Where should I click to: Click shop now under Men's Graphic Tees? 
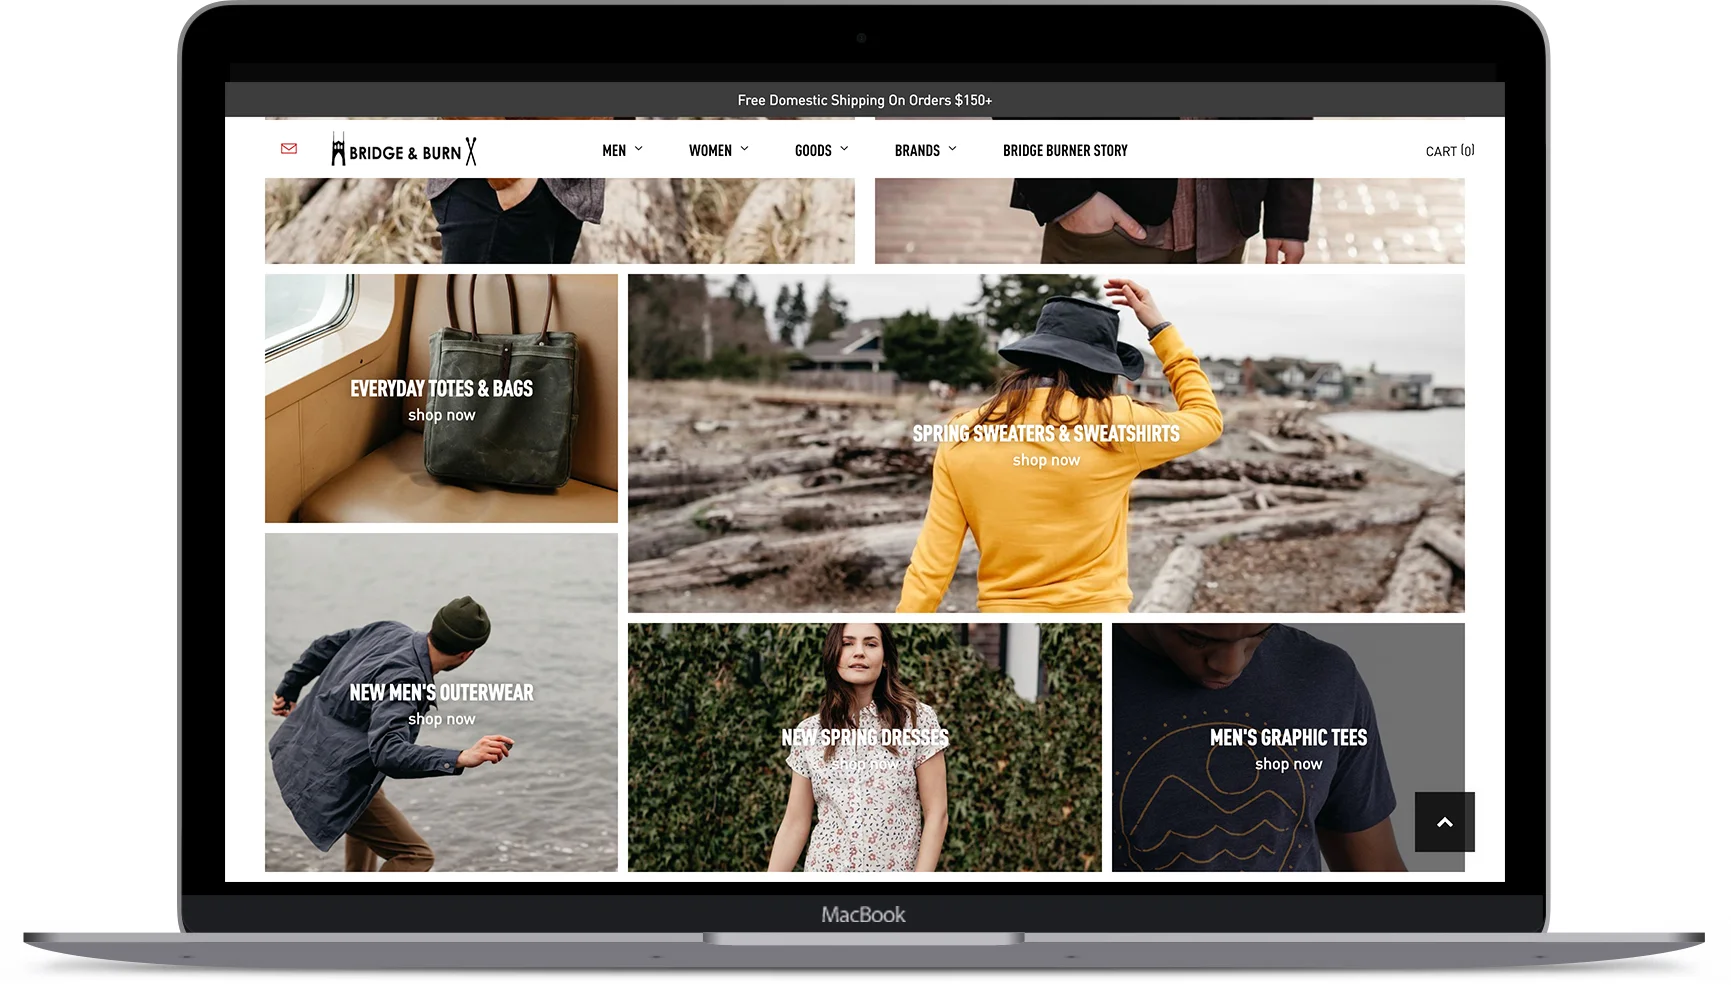pyautogui.click(x=1288, y=763)
